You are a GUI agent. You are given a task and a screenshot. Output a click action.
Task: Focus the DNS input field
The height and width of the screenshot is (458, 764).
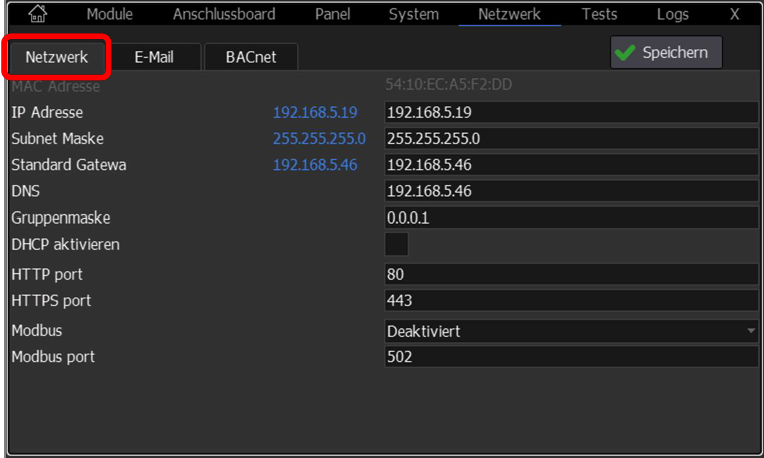click(570, 190)
